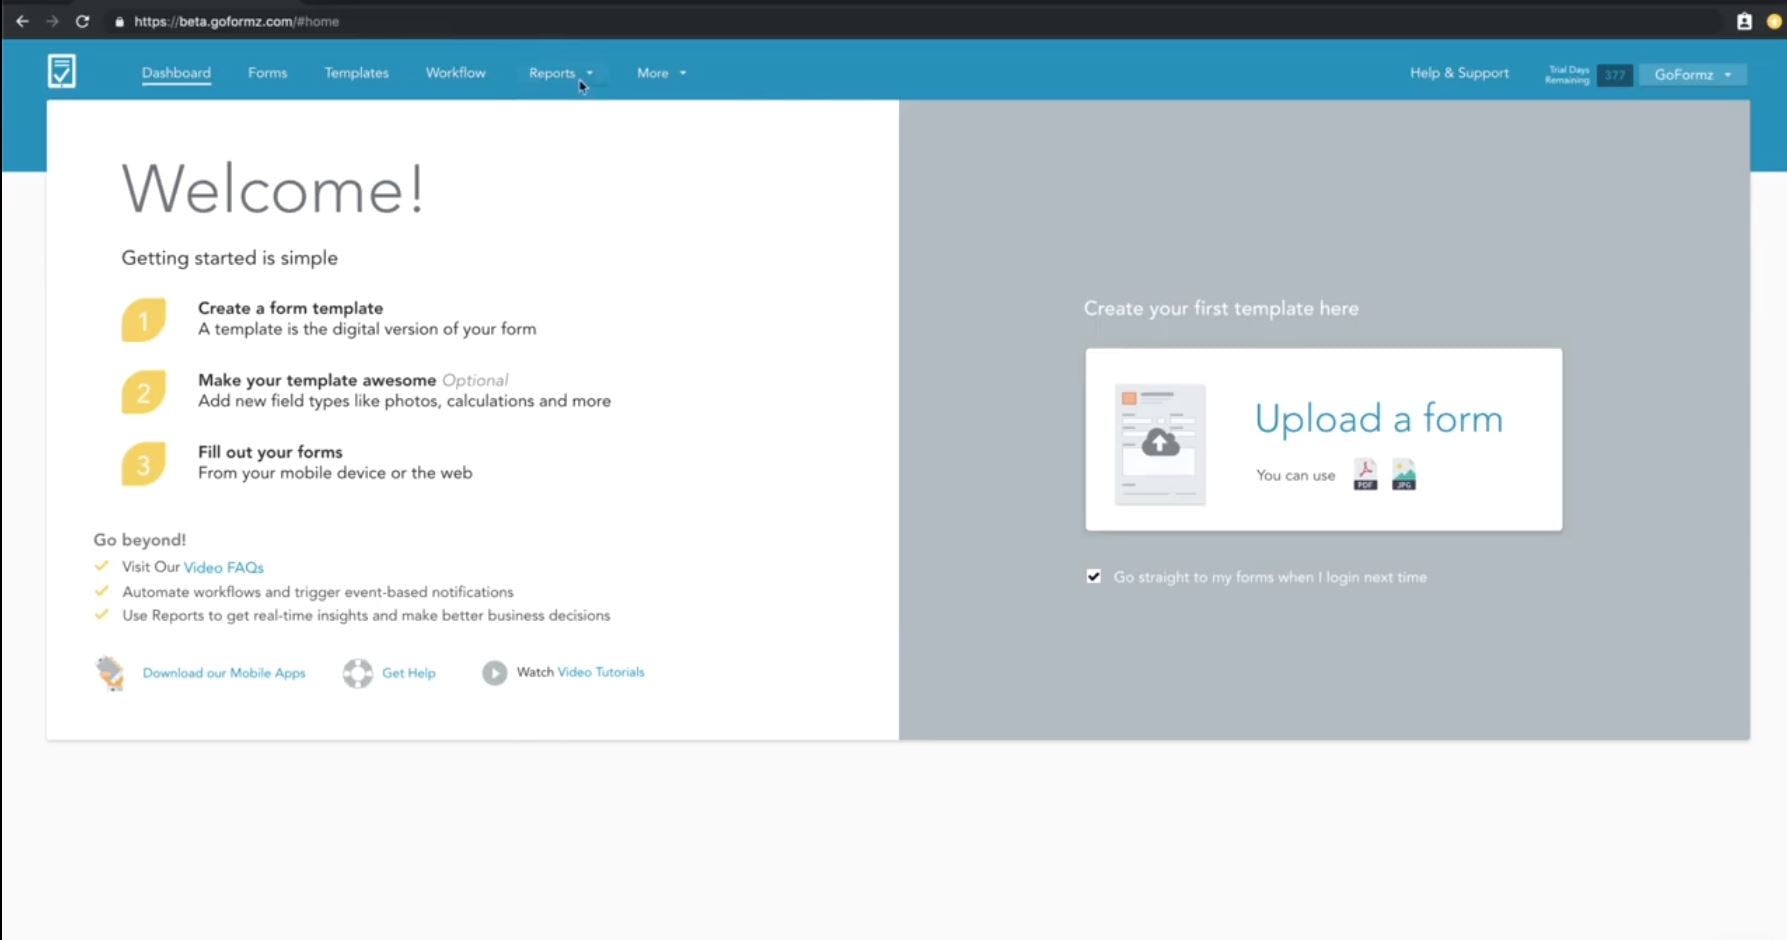1787x940 pixels.
Task: Click the robot mascot icon near Download our Mobile Apps
Action: click(110, 672)
